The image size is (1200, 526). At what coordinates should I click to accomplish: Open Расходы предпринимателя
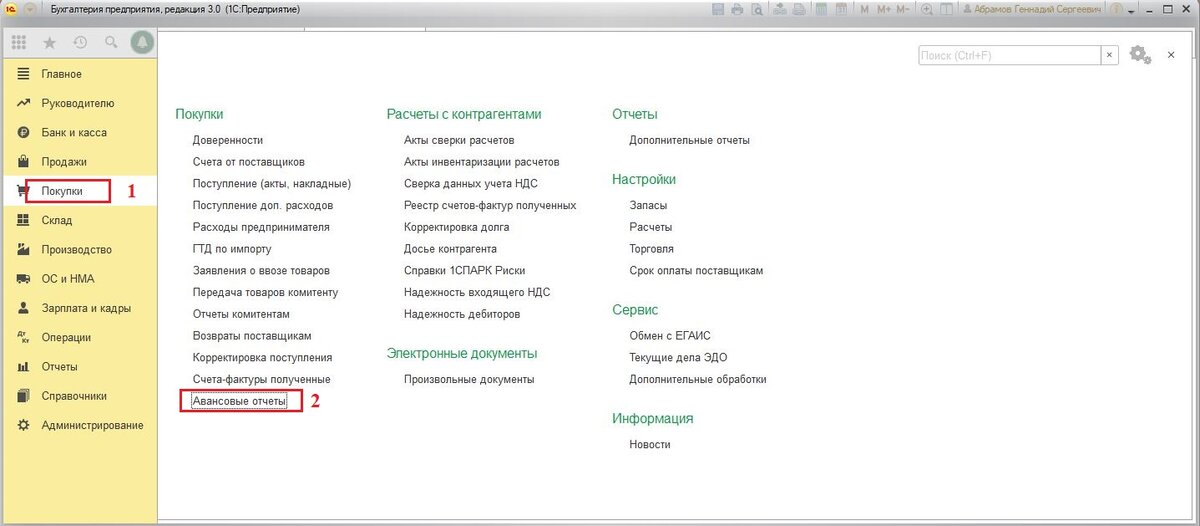tap(261, 227)
